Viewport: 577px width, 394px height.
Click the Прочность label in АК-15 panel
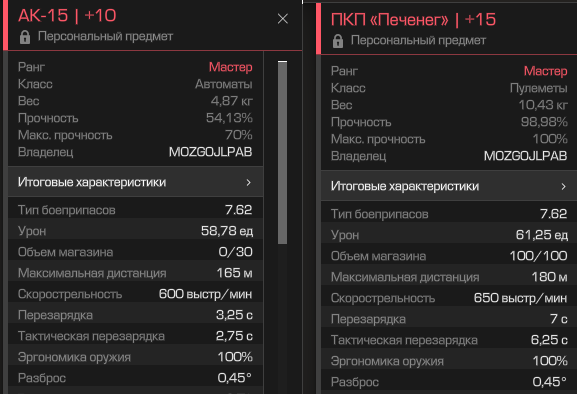coord(48,118)
